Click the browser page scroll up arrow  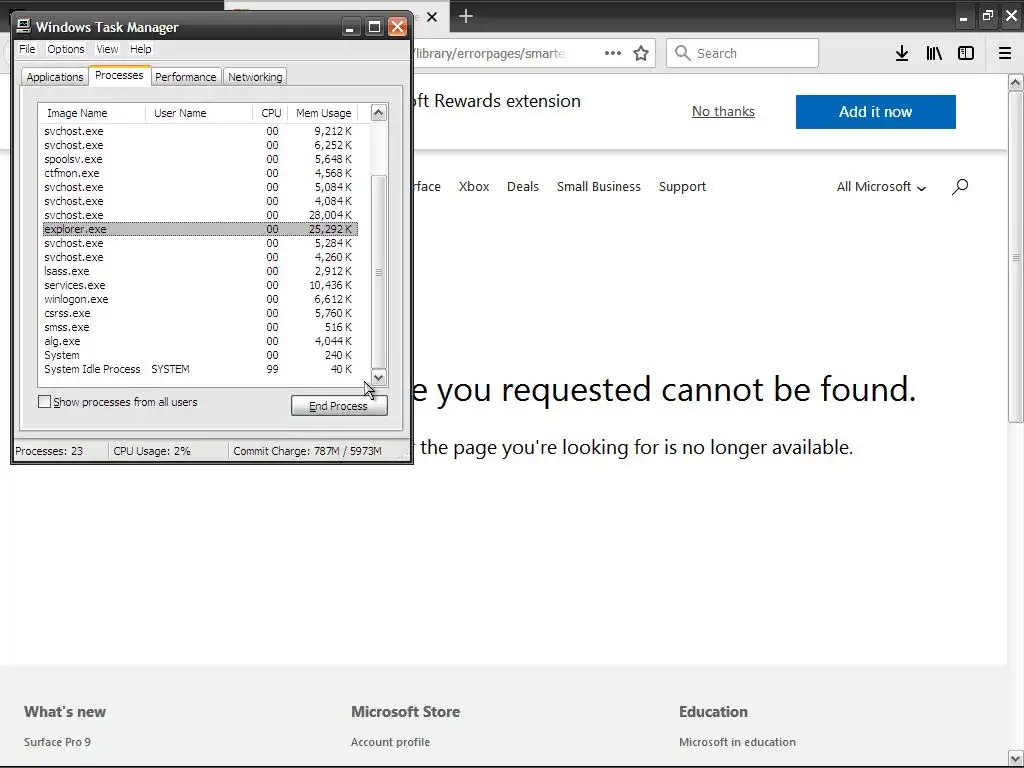pos(1016,82)
